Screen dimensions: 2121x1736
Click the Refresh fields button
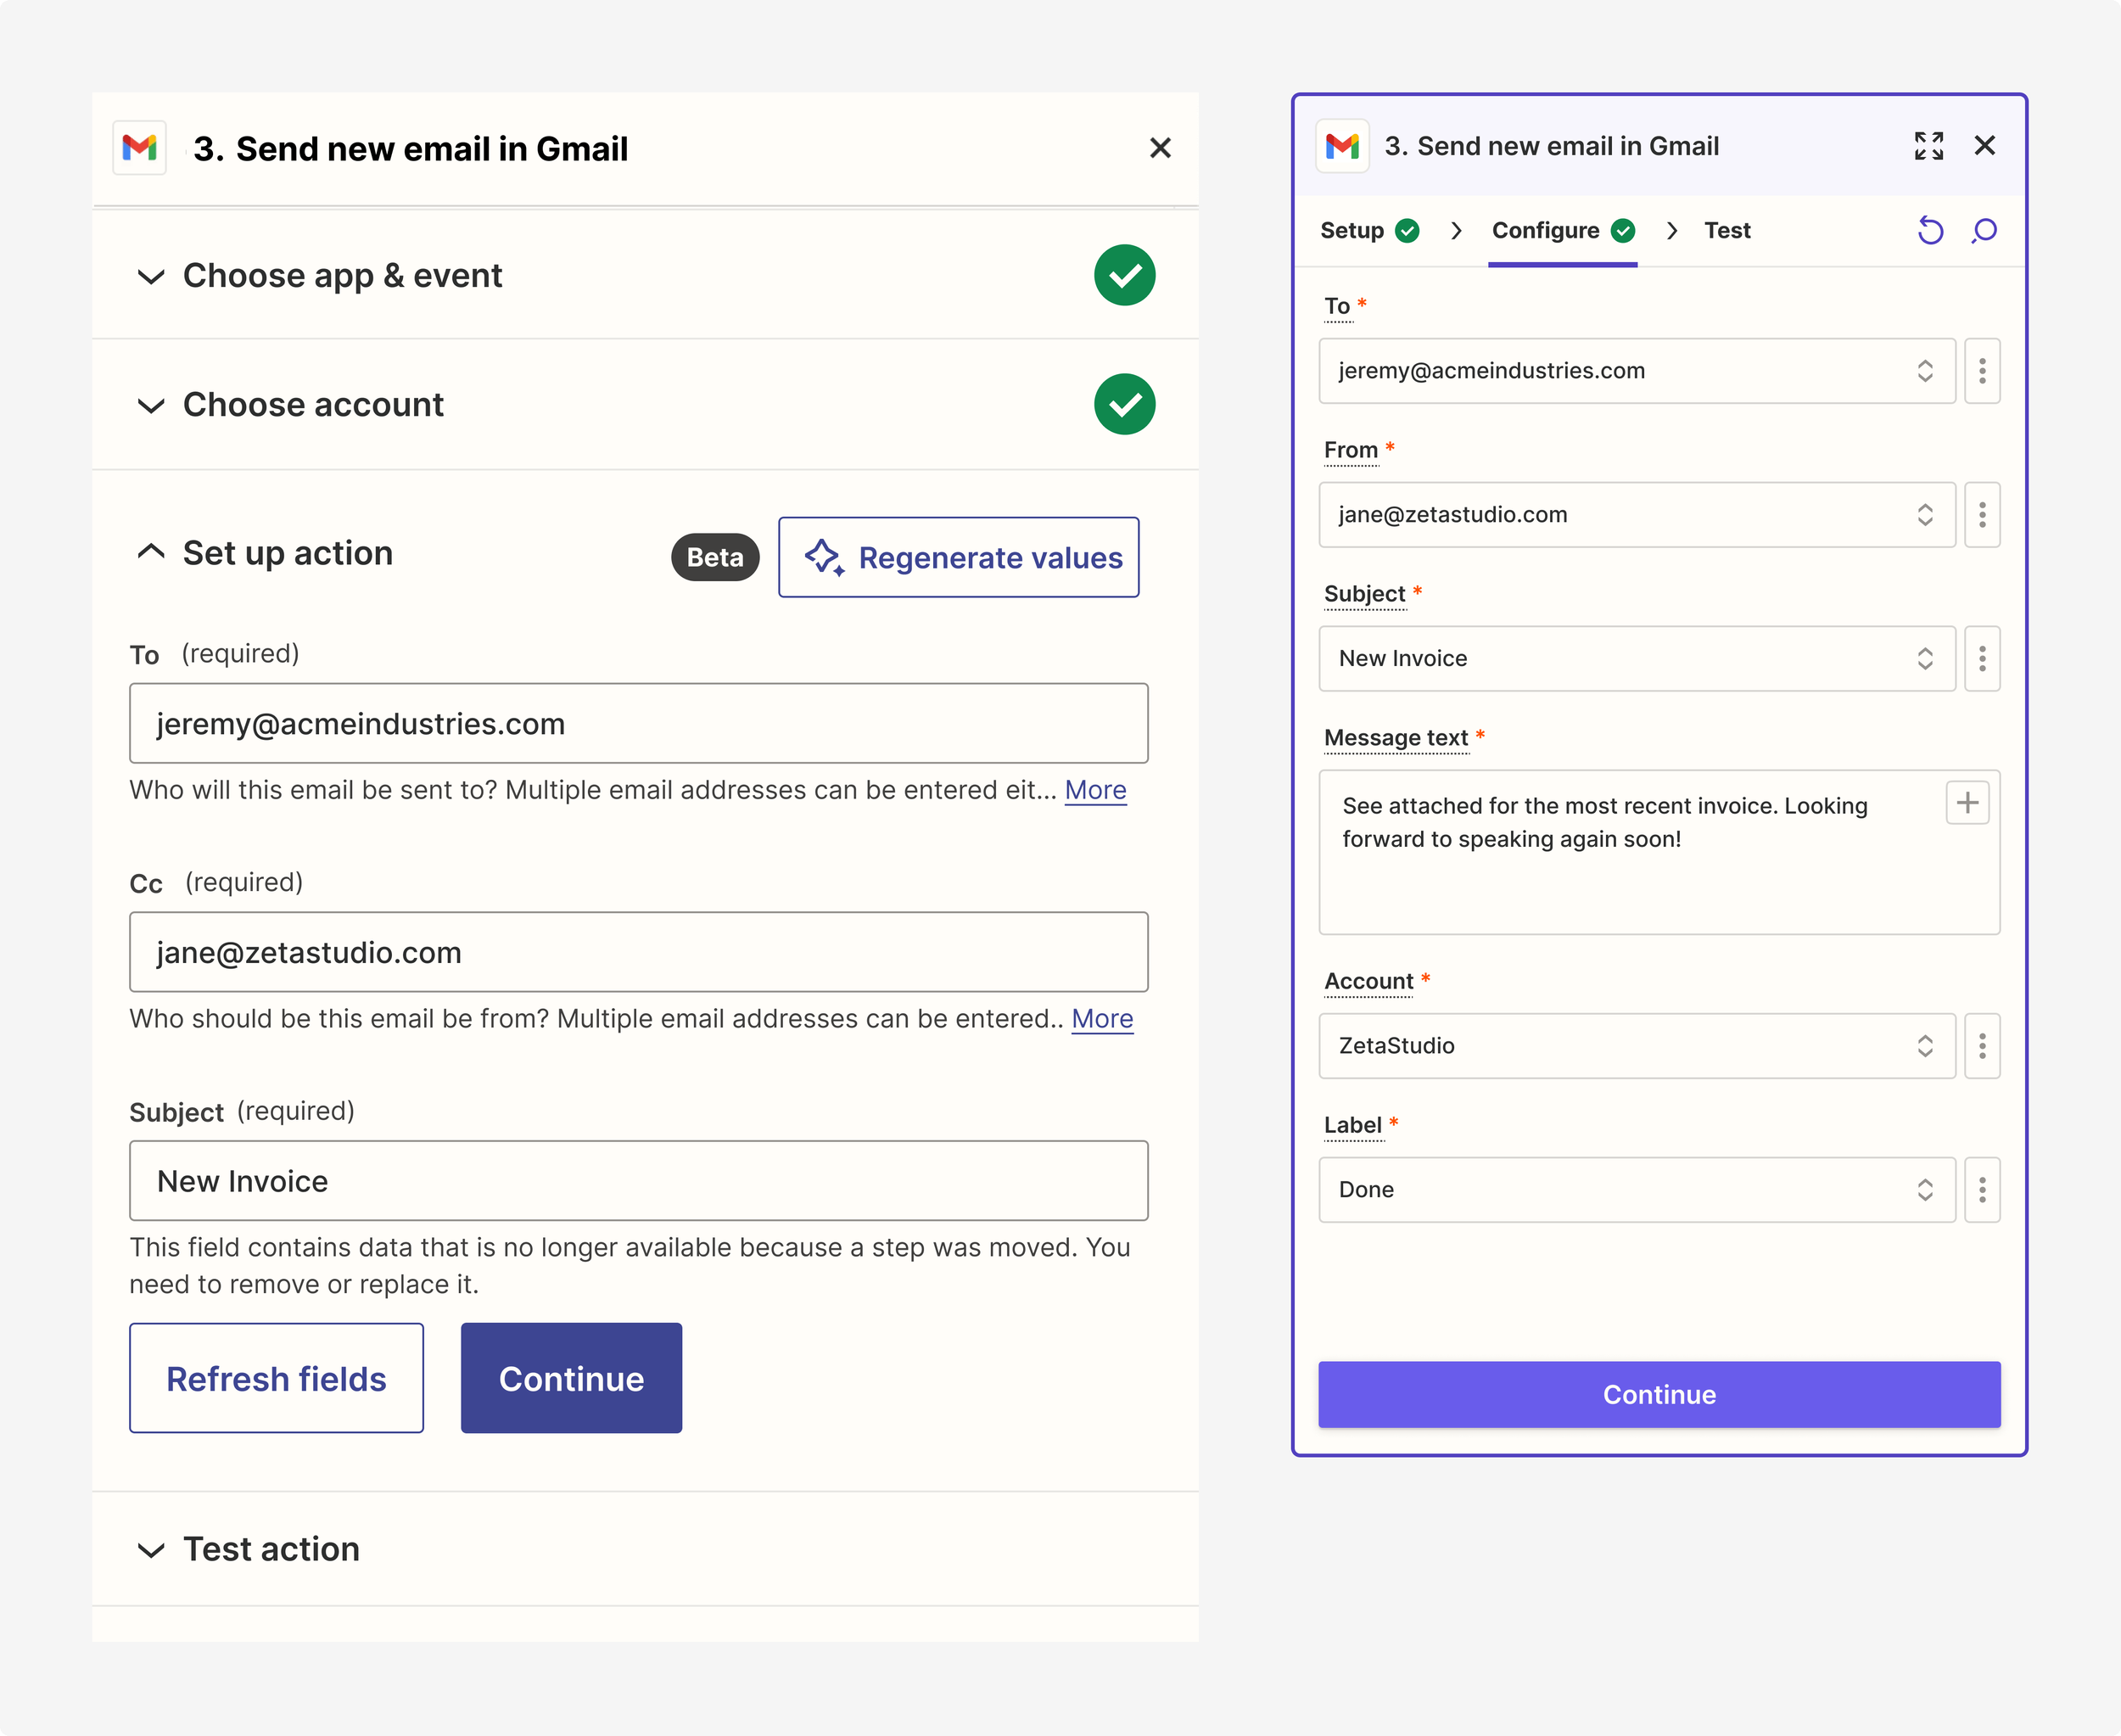(x=276, y=1378)
